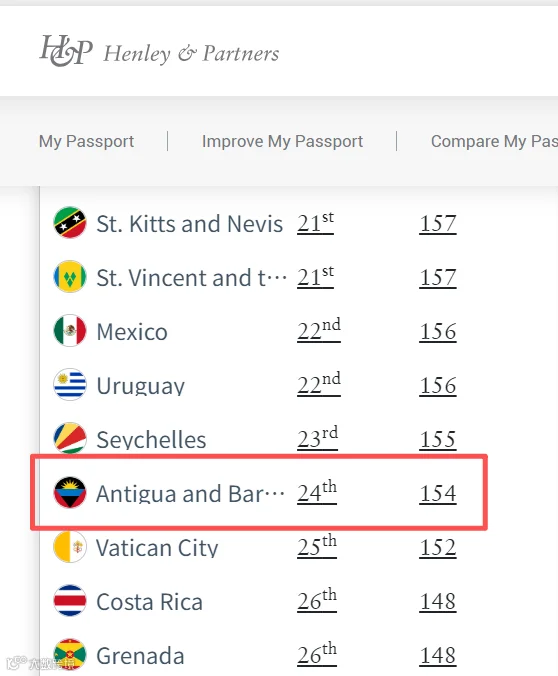Click the St. Vincent flag icon
This screenshot has height=676, width=558.
pyautogui.click(x=70, y=277)
